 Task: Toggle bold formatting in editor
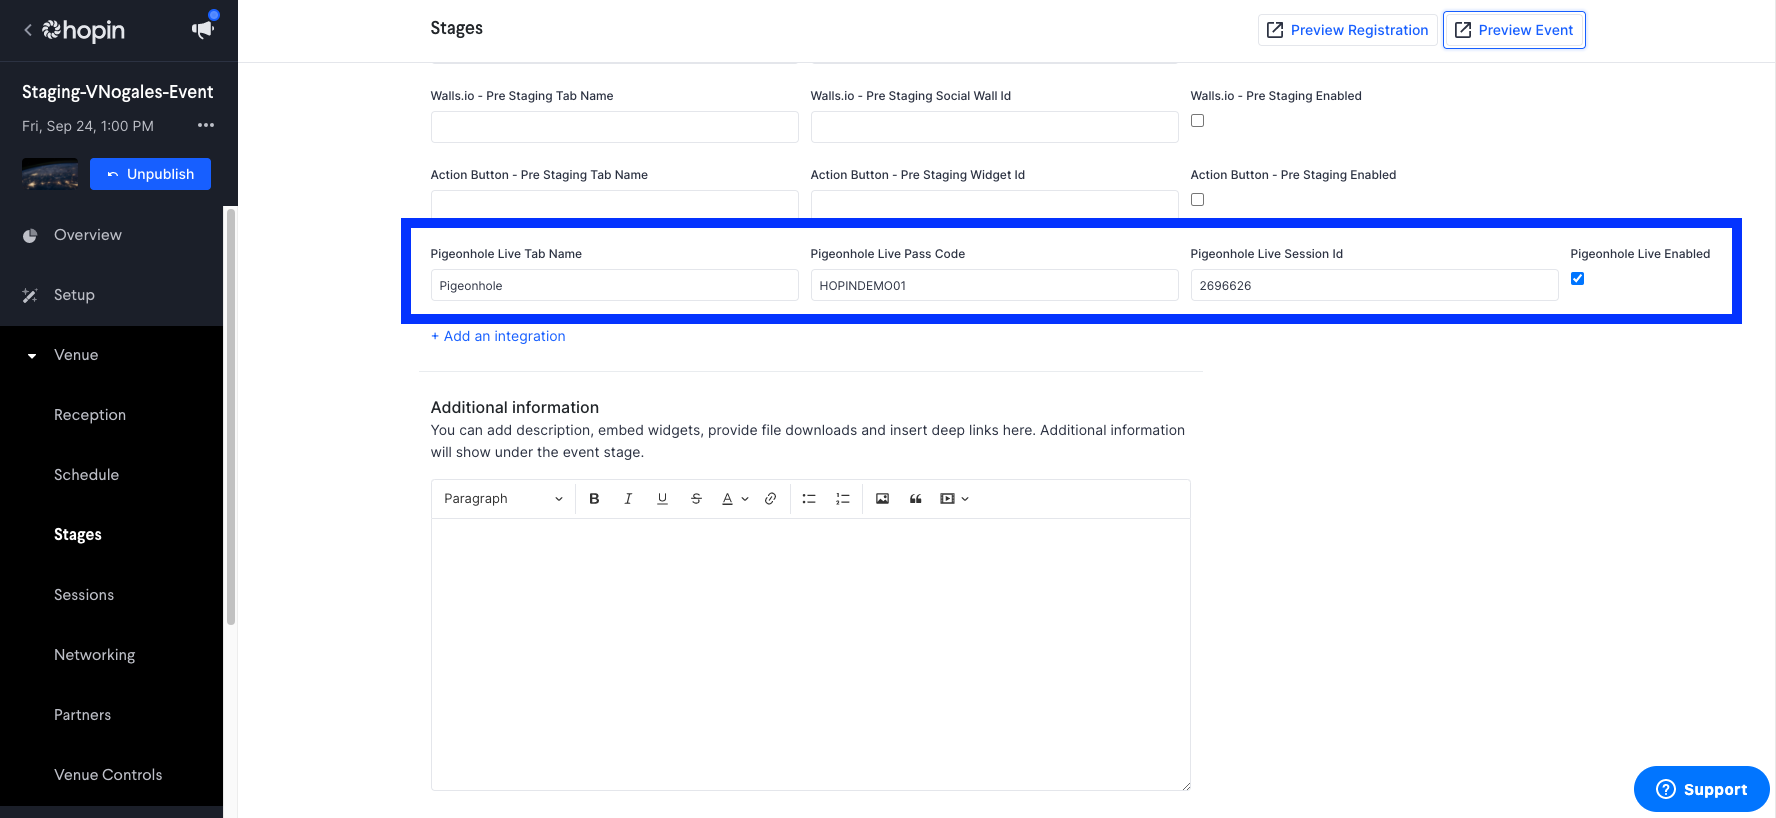[x=594, y=499]
